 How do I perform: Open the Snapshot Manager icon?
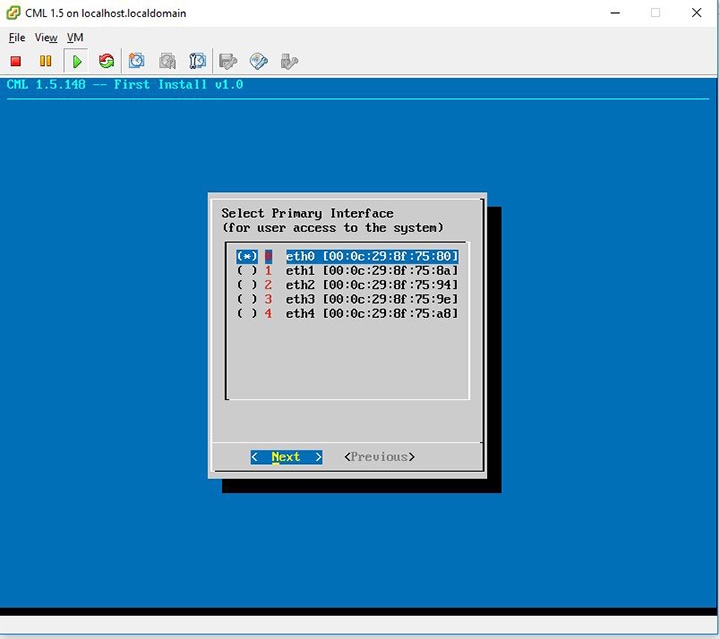197,61
